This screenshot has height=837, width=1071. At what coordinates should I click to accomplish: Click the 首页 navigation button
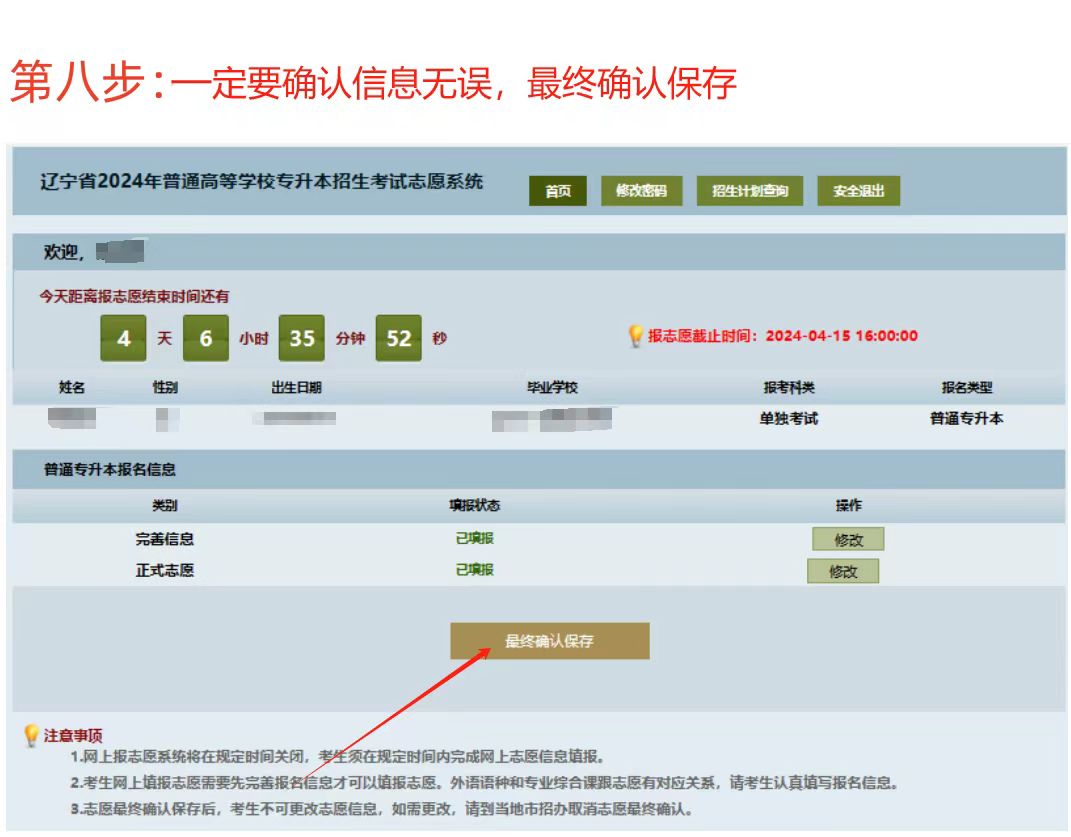tap(558, 191)
